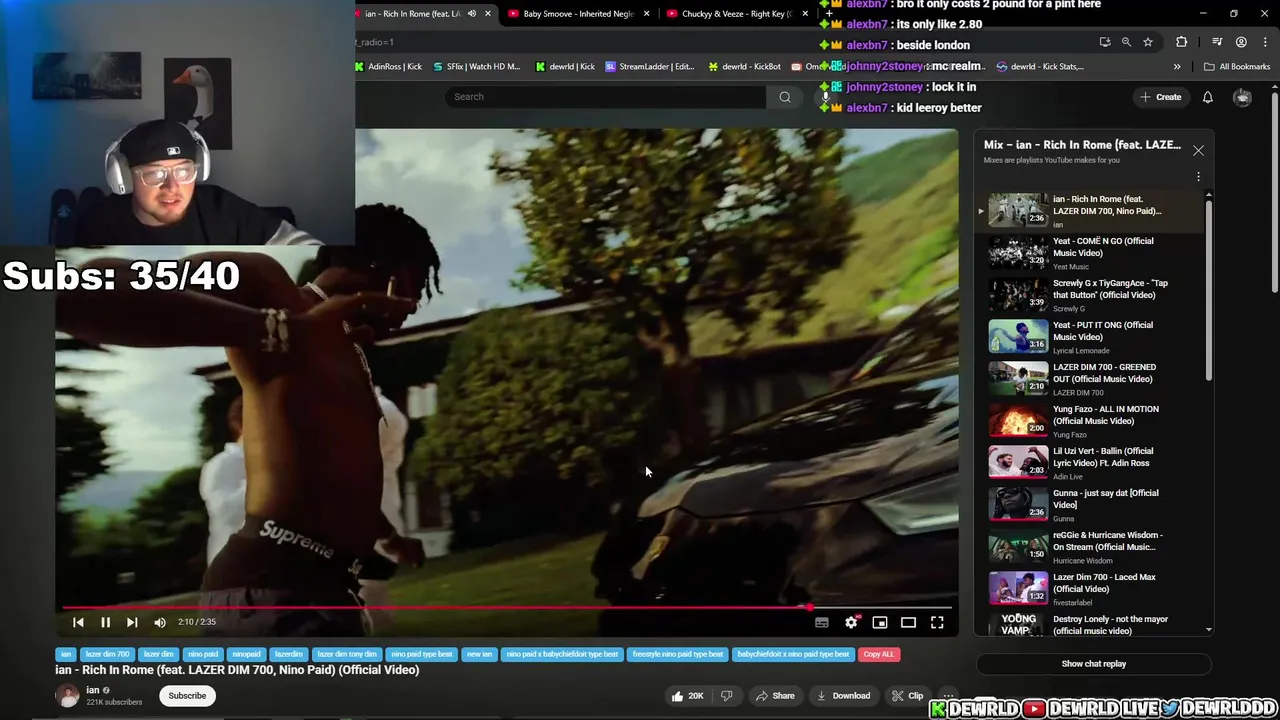Viewport: 1280px width, 720px height.
Task: Click the 'Copy ALL' tags button
Action: pos(879,654)
